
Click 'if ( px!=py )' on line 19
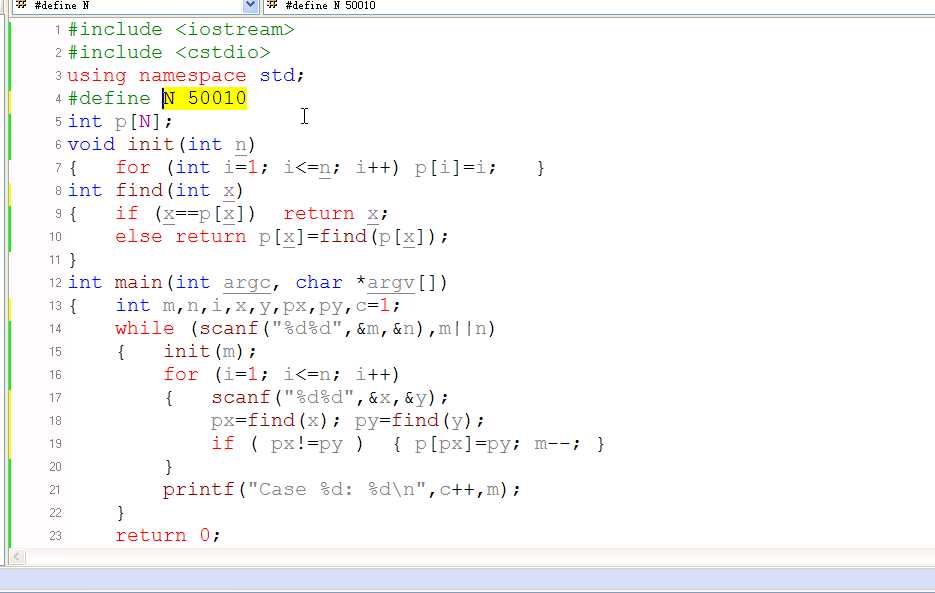click(x=287, y=444)
